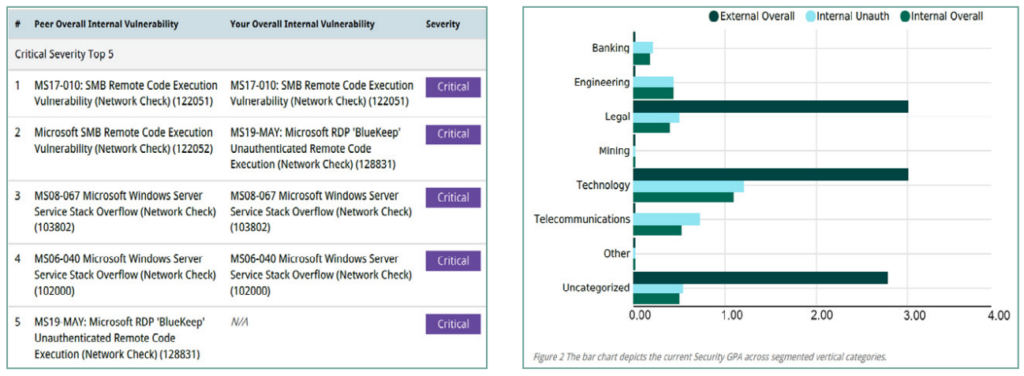Click the Severity column header
Screen dimensions: 1024x376
443,24
